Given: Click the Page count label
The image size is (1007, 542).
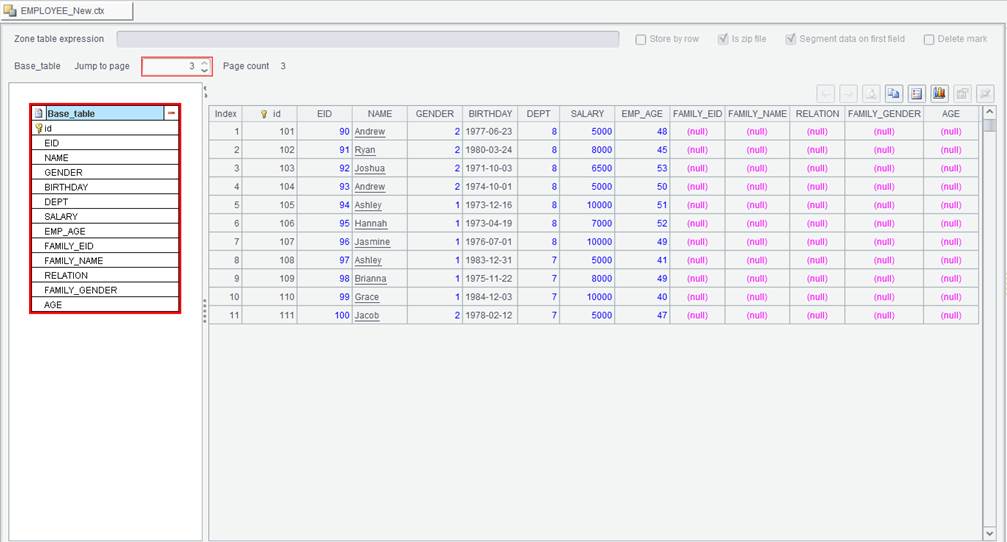Looking at the screenshot, I should (x=246, y=66).
